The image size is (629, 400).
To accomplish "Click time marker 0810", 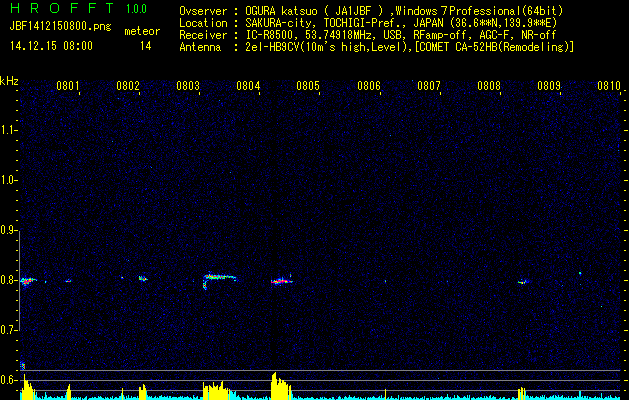I will (609, 86).
